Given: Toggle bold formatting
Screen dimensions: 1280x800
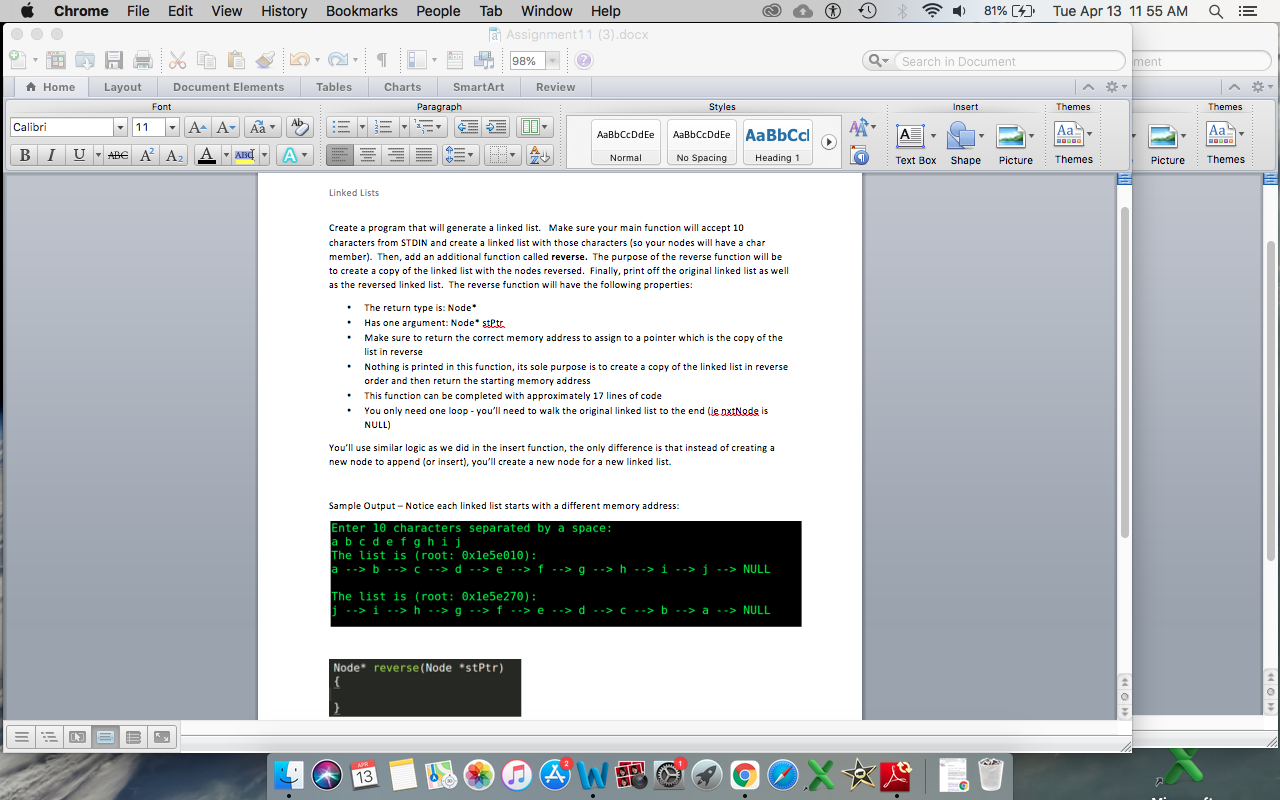Looking at the screenshot, I should click(x=24, y=155).
